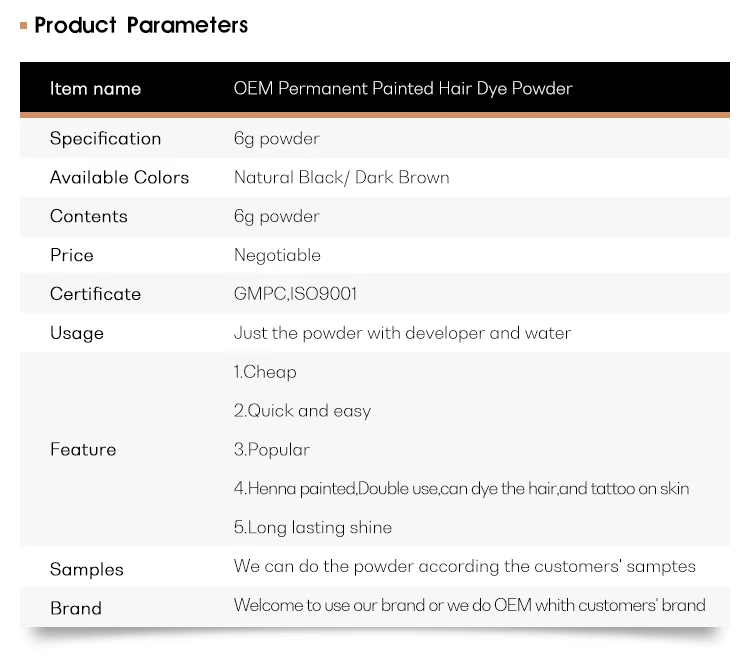
Task: Select the 2.Quick and easy feature line
Action: pyautogui.click(x=302, y=411)
